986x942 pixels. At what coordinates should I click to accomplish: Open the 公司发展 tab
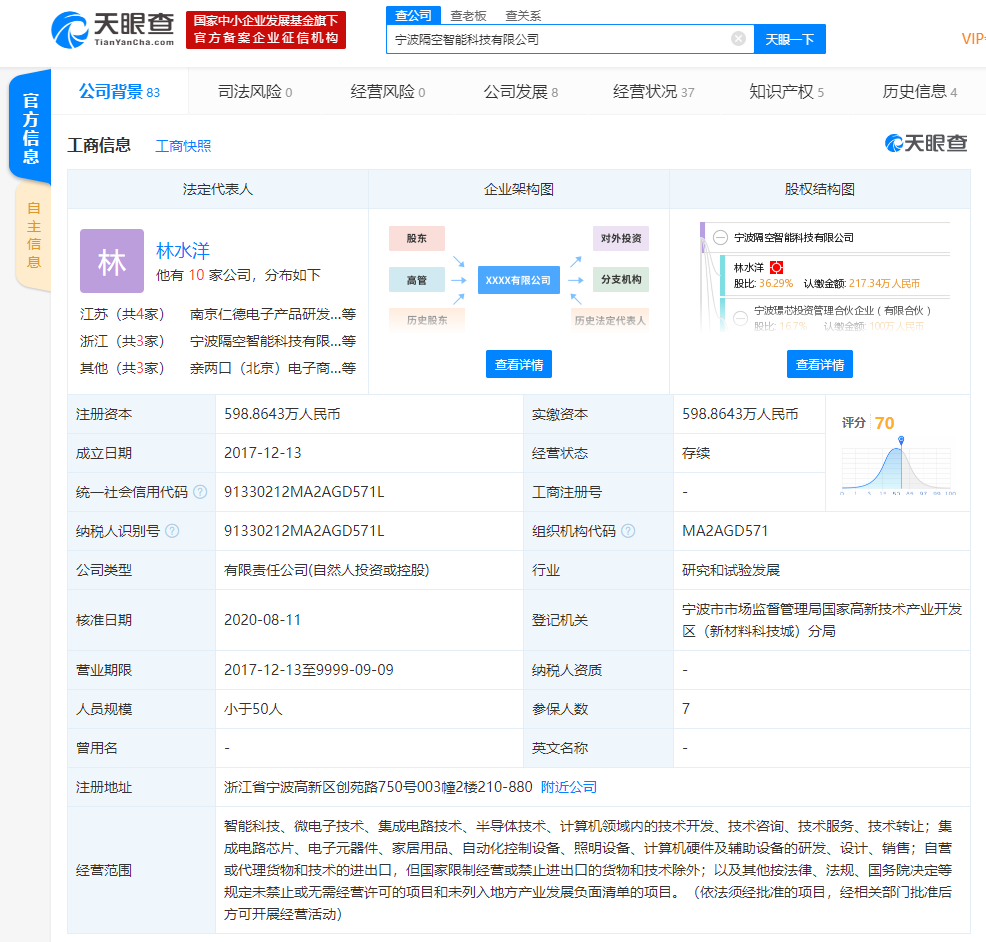pos(521,92)
